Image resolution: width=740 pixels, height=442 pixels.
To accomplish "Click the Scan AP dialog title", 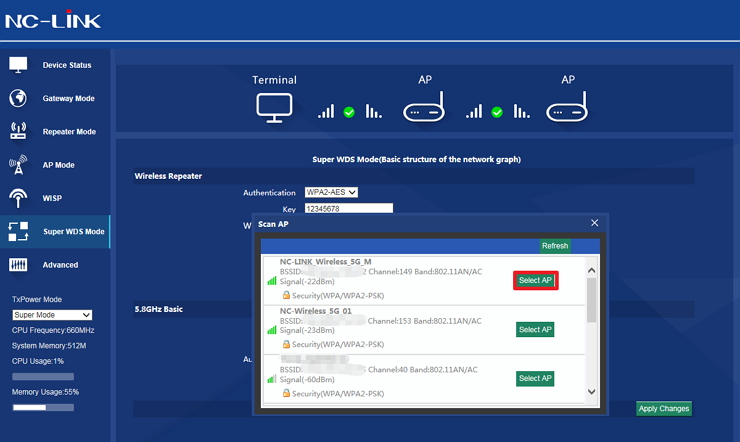I will pos(273,224).
